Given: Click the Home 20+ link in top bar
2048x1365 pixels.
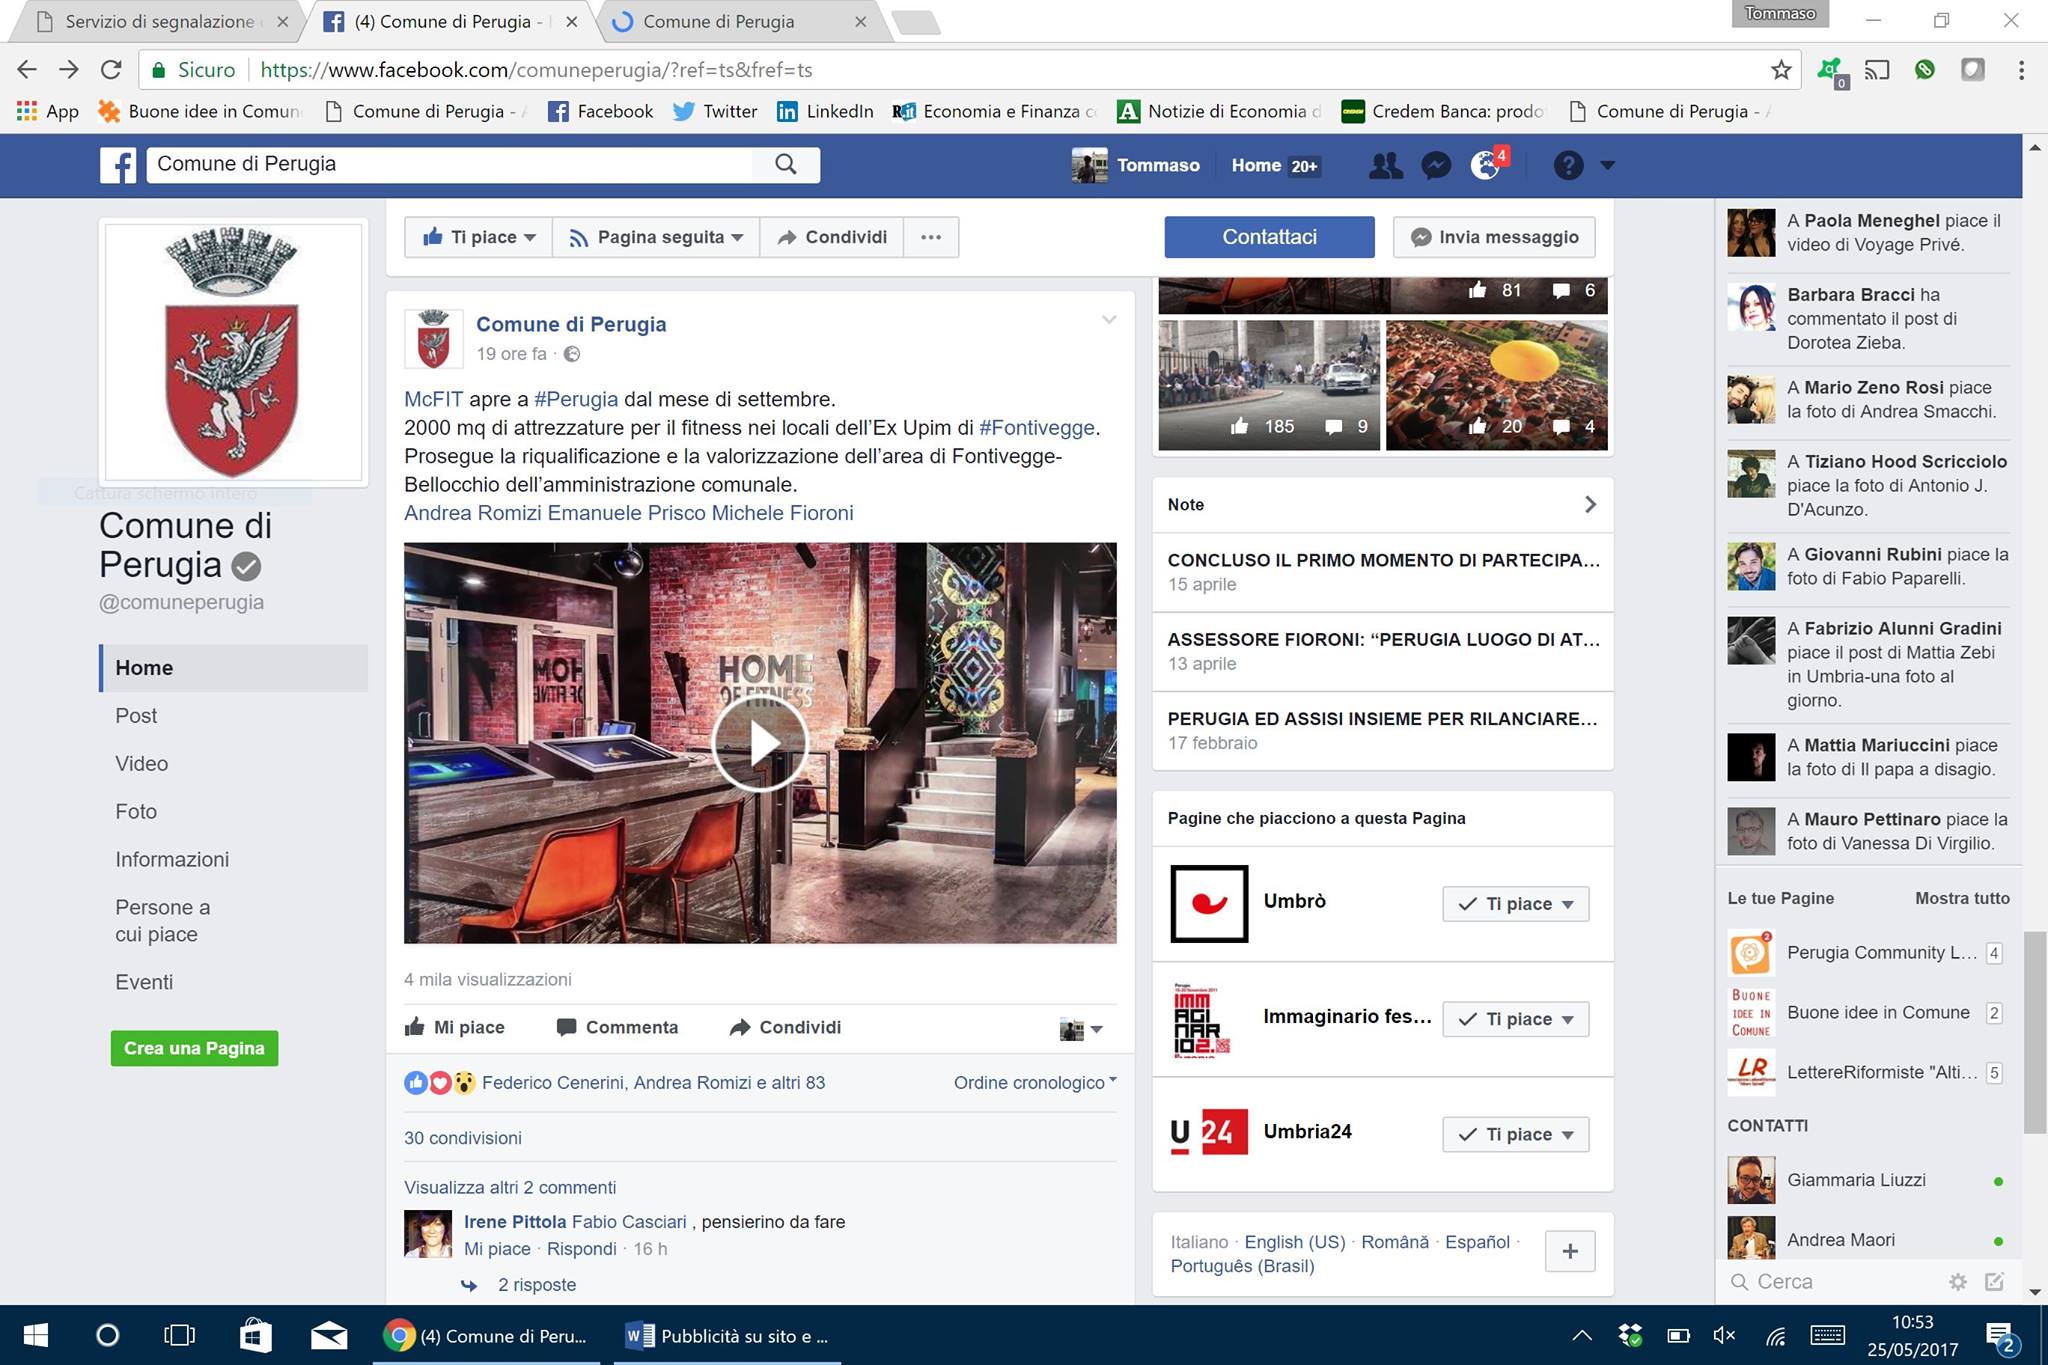Looking at the screenshot, I should pyautogui.click(x=1275, y=165).
